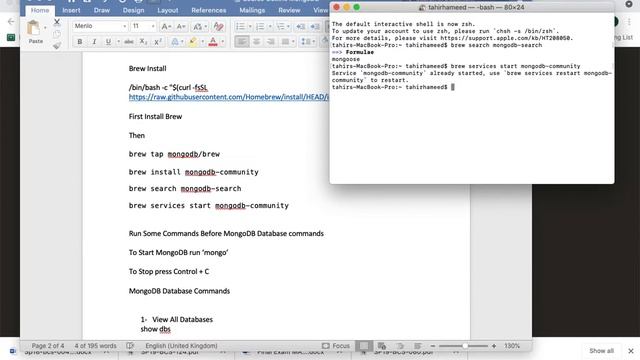Apply subscript formatting
The height and width of the screenshot is (360, 640).
(143, 42)
